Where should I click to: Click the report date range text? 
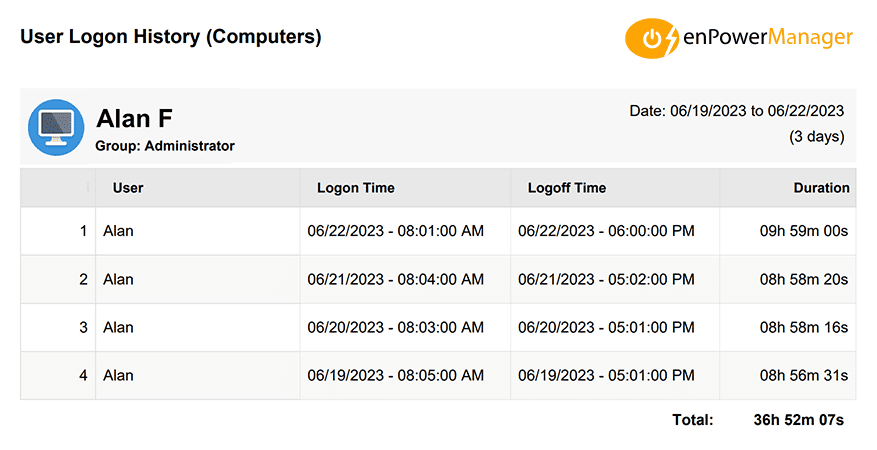[736, 111]
